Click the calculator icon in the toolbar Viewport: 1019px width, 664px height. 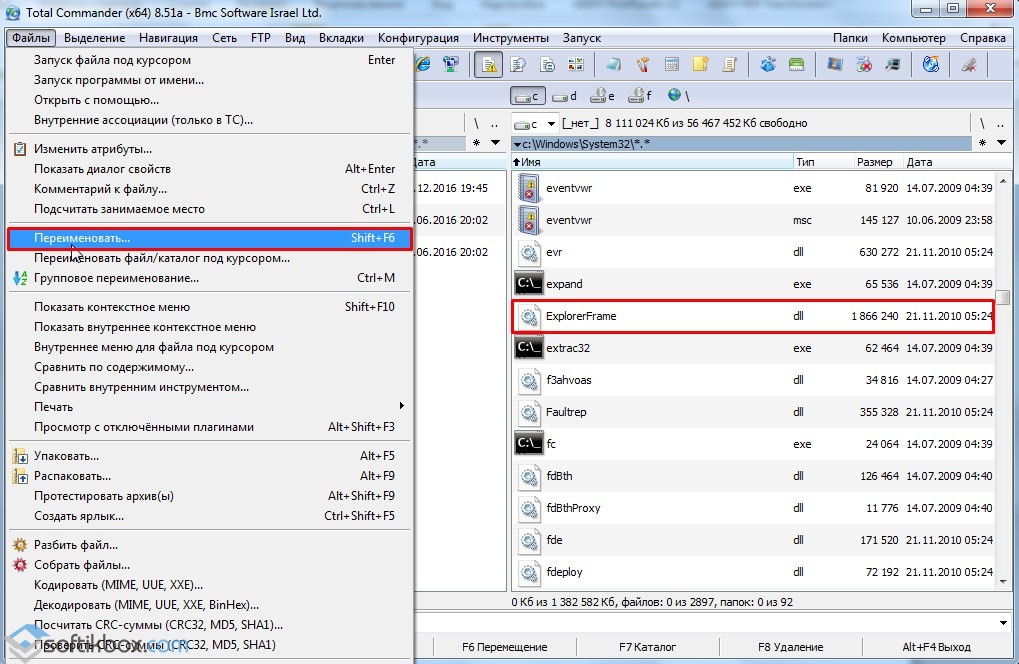671,65
